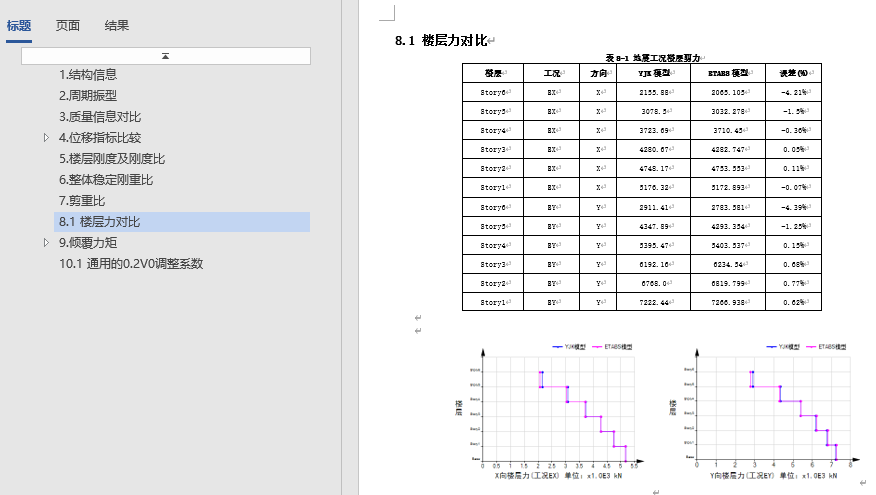This screenshot has width=876, height=495.
Task: Click the ETABS 模型 column header
Action: (728, 73)
